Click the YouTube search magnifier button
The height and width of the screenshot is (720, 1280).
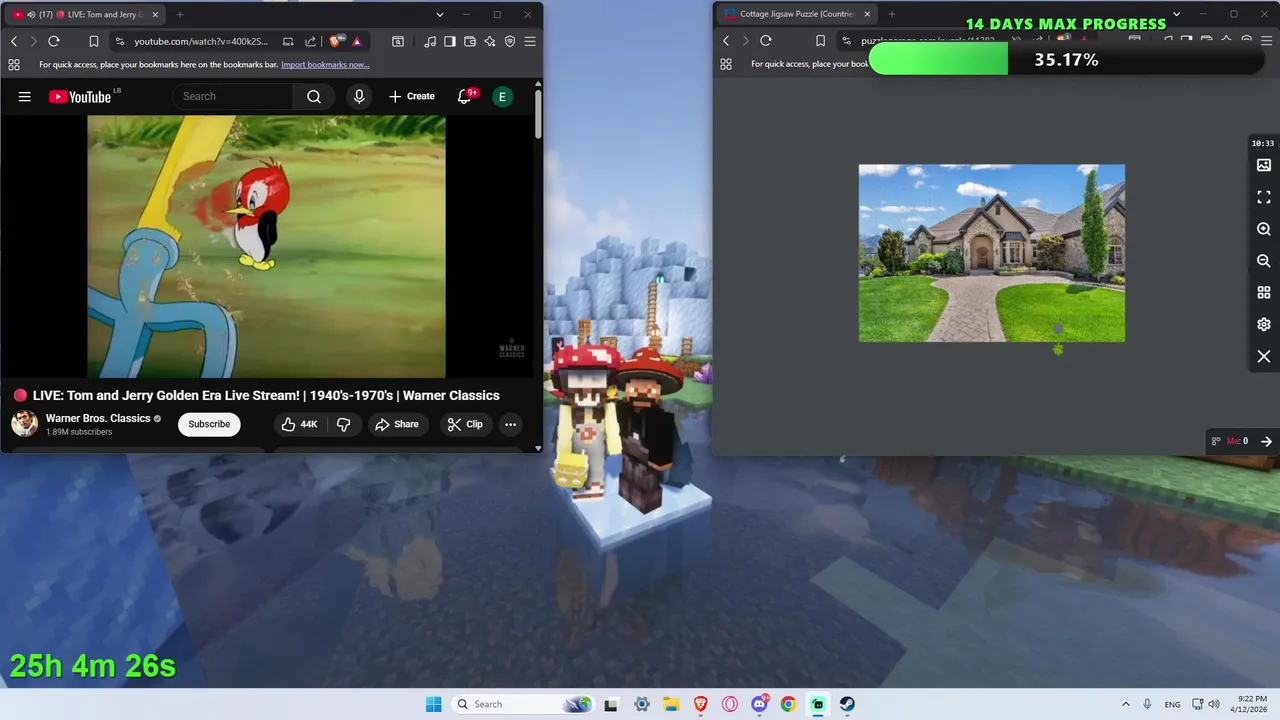pyautogui.click(x=314, y=96)
